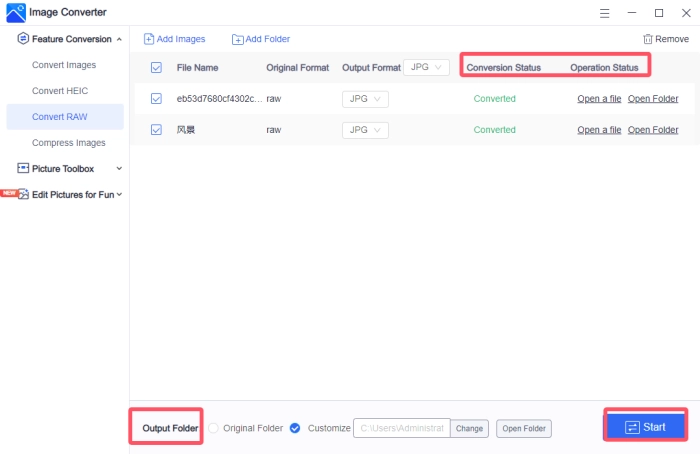This screenshot has width=700, height=454.
Task: Click Open a file for 风景
Action: click(x=599, y=130)
